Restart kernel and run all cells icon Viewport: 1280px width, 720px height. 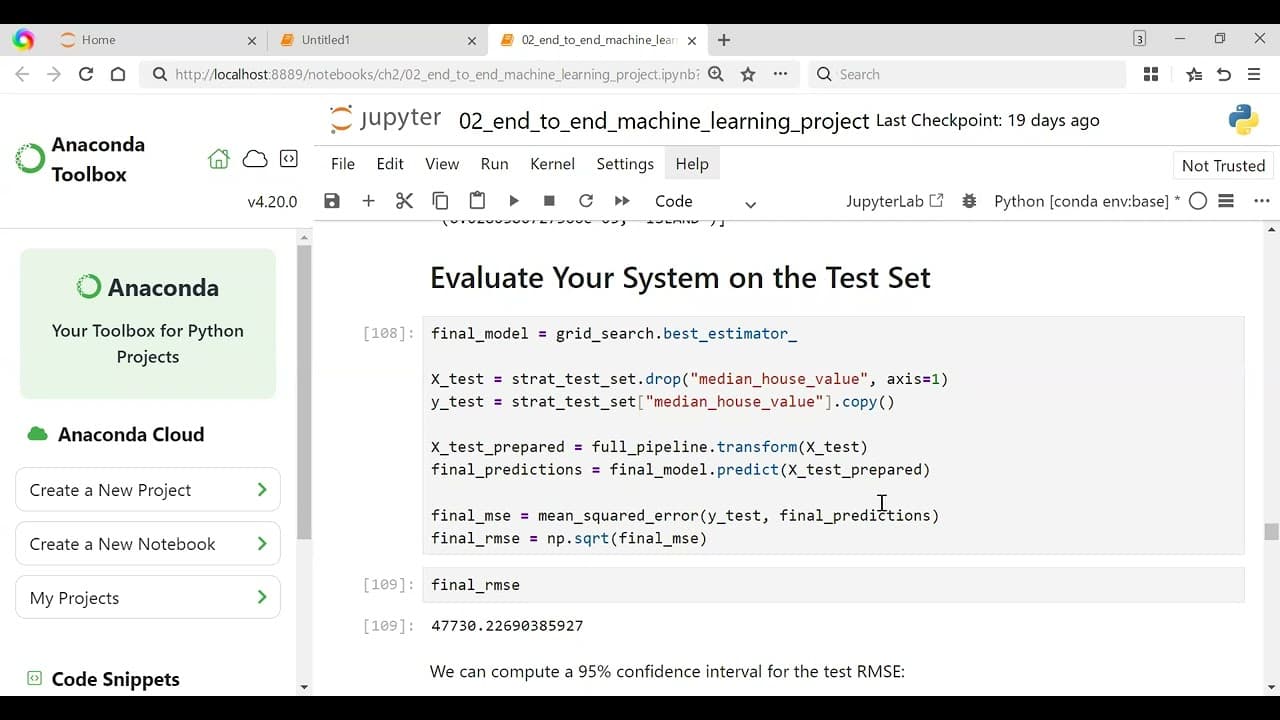coord(622,201)
